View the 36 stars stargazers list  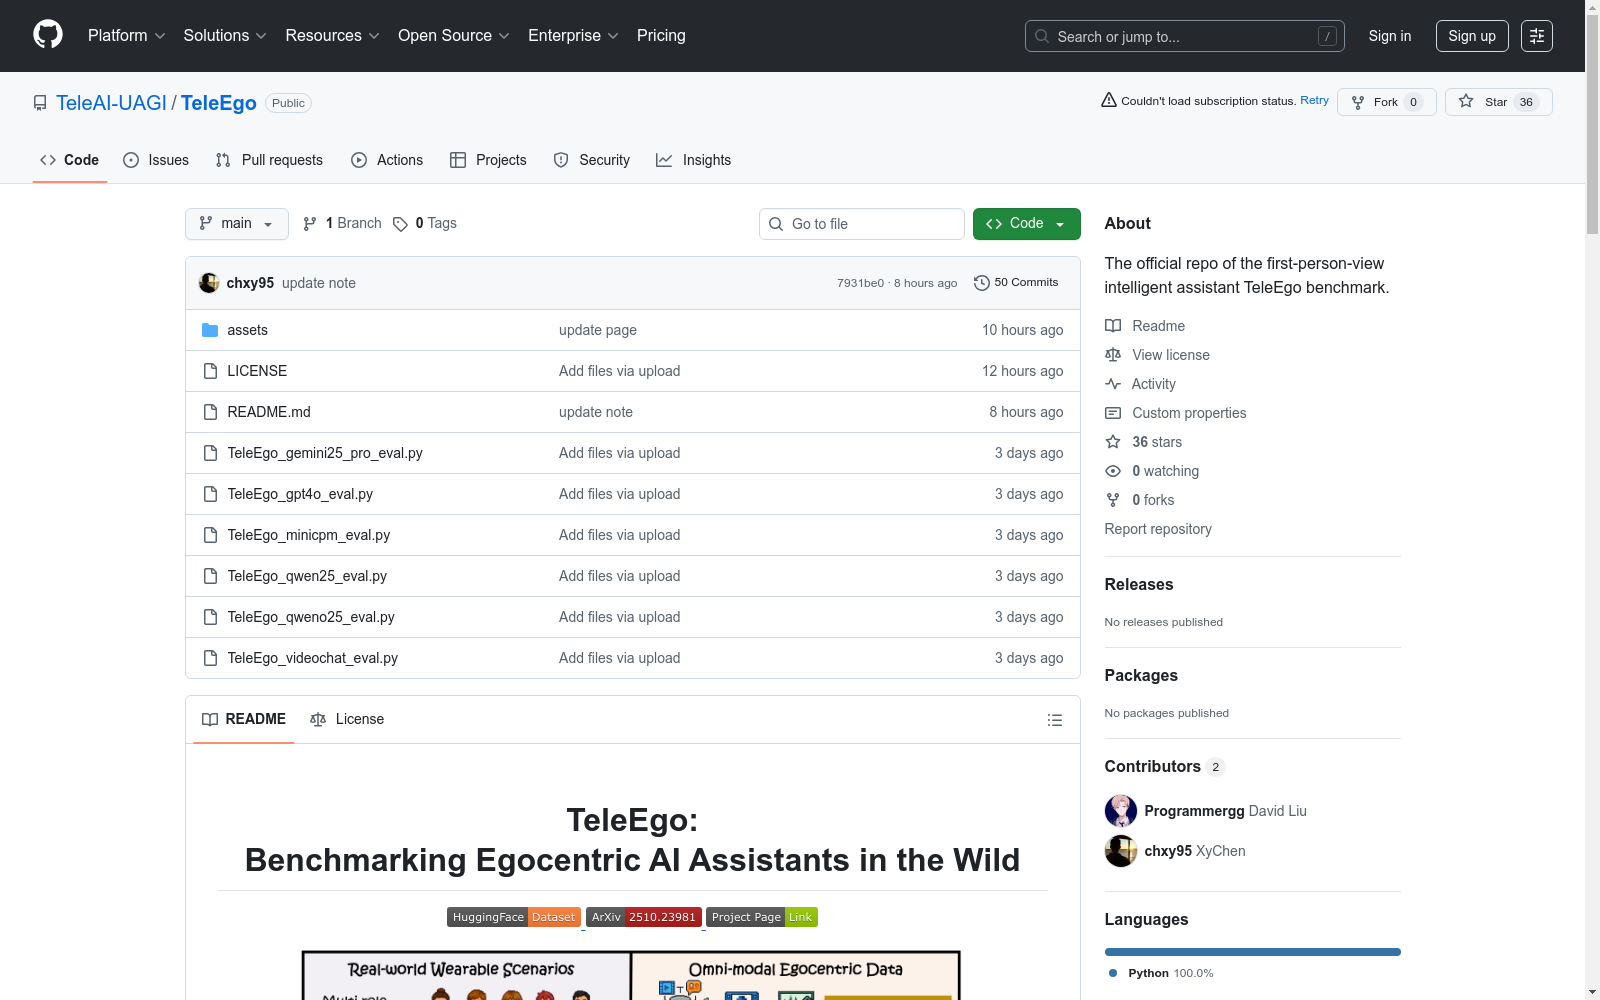pyautogui.click(x=1144, y=442)
